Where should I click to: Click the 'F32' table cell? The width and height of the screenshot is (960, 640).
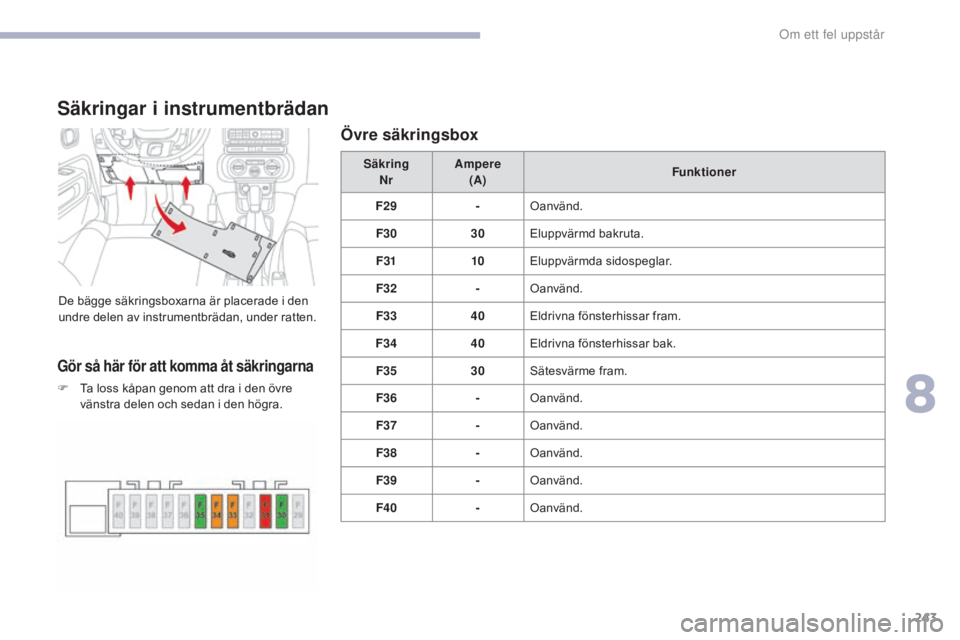coord(386,288)
